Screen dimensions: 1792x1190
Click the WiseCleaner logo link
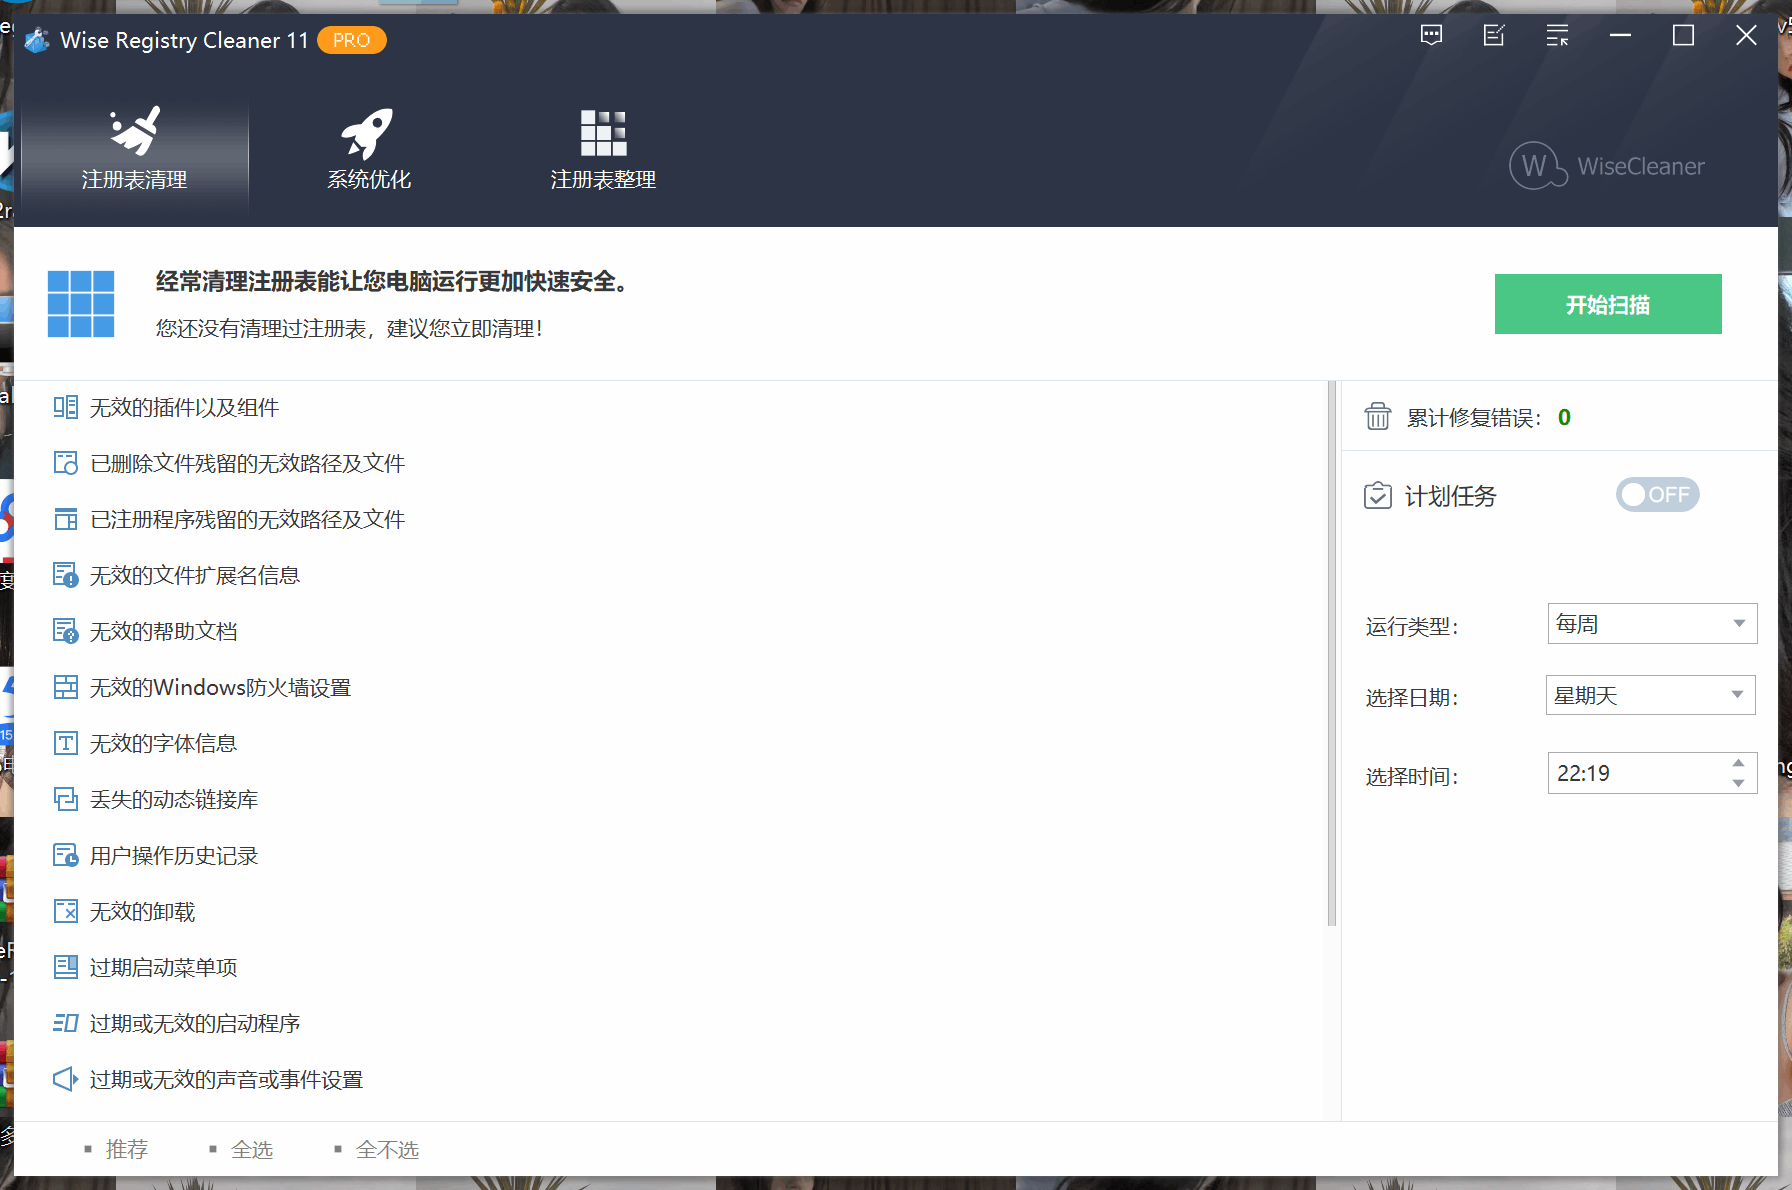pos(1607,166)
